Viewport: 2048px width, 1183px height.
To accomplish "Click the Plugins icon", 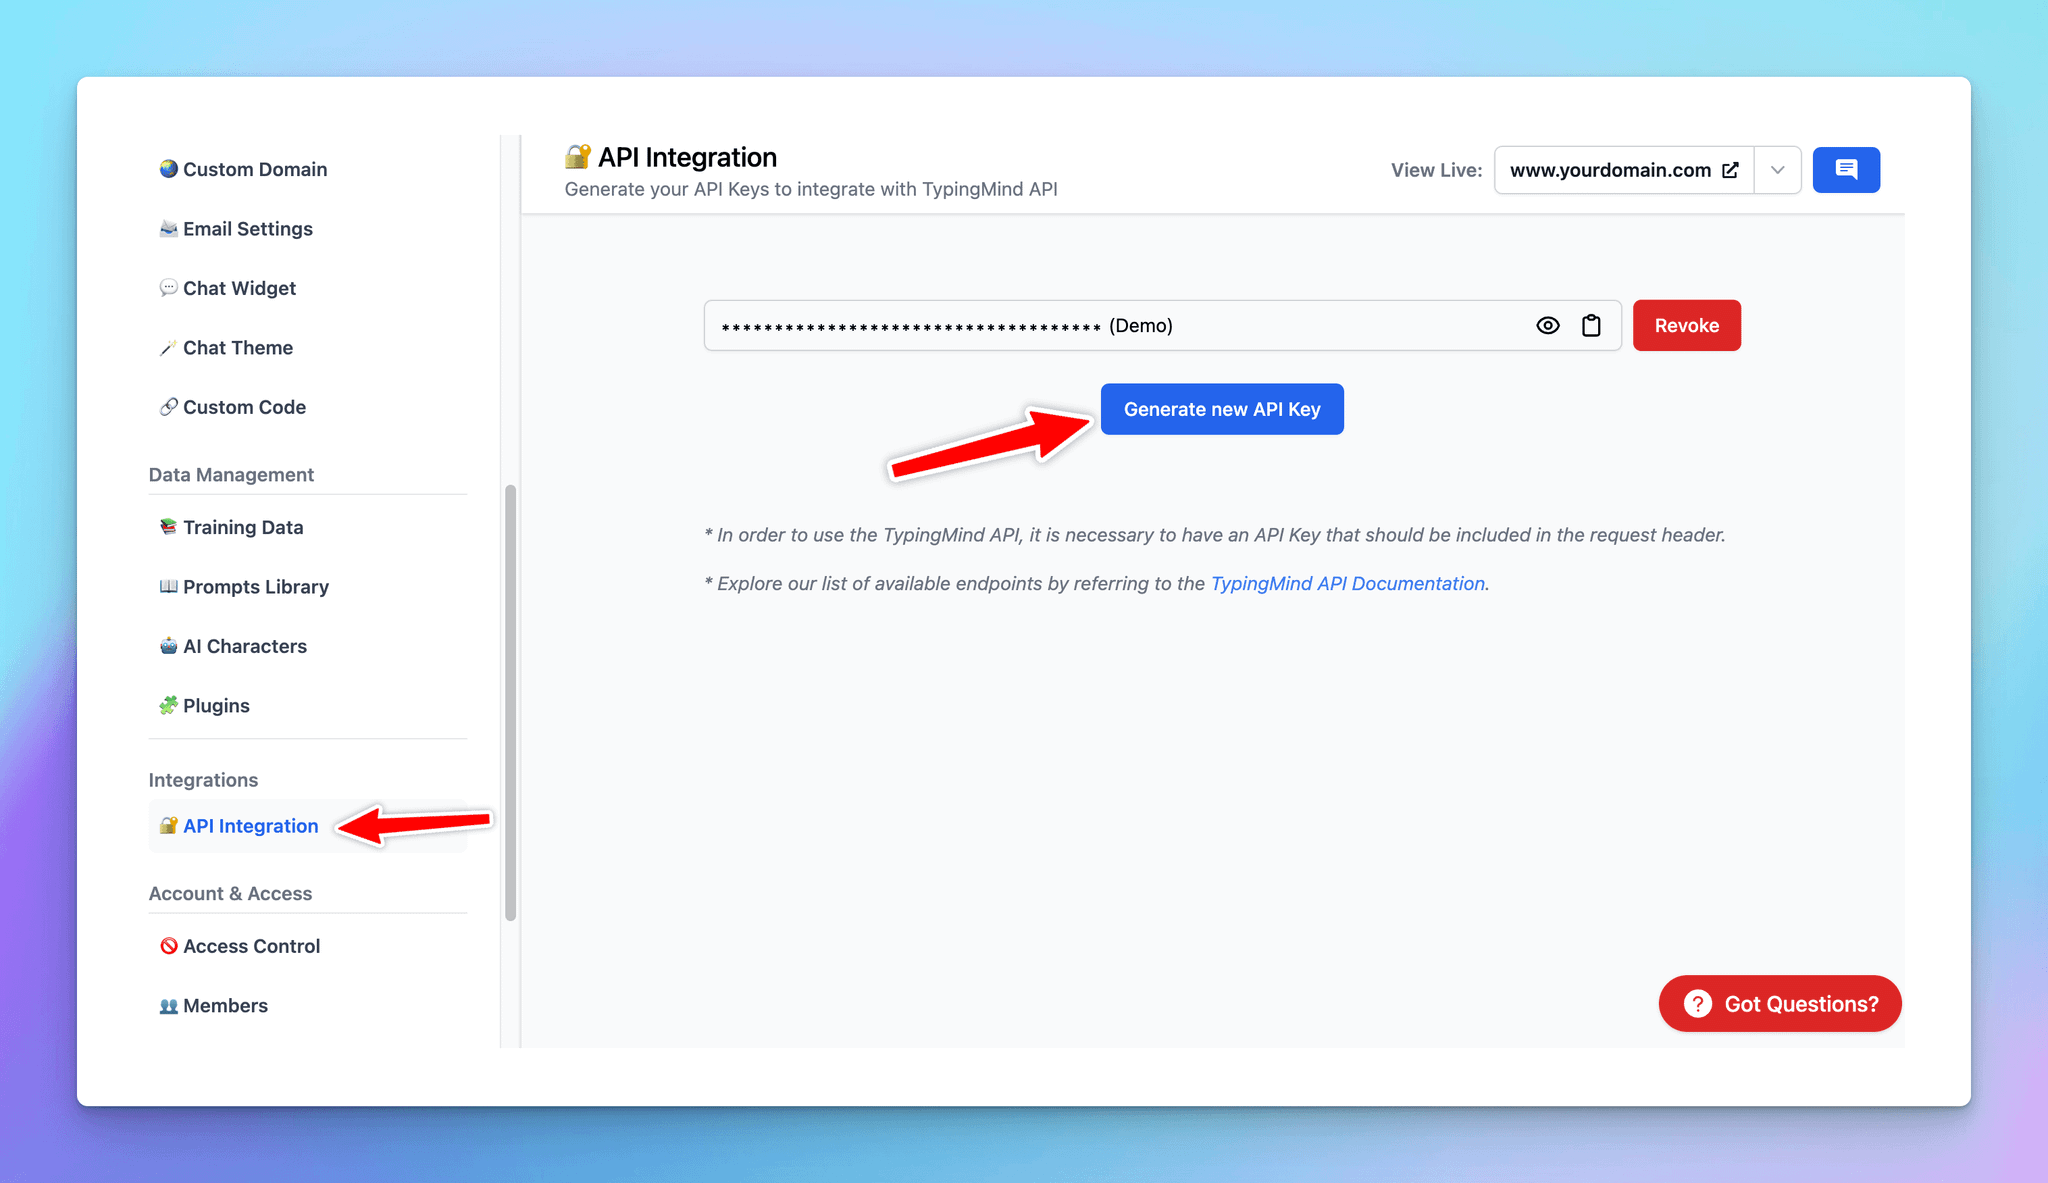I will 167,704.
